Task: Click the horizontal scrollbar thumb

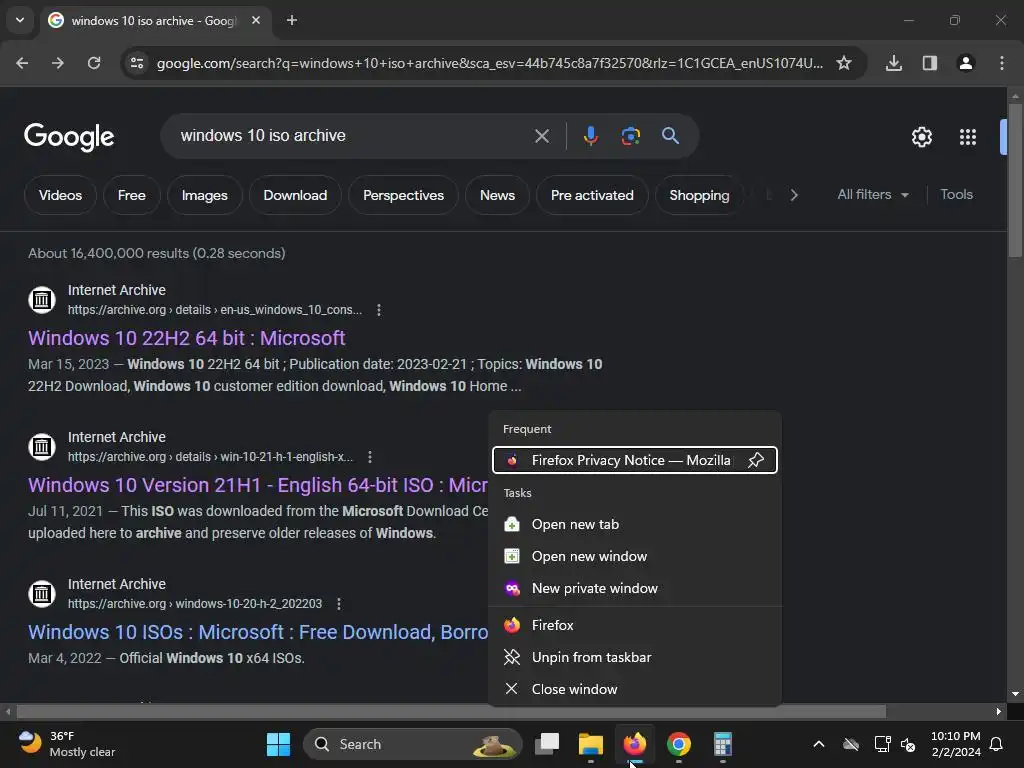Action: (x=451, y=711)
